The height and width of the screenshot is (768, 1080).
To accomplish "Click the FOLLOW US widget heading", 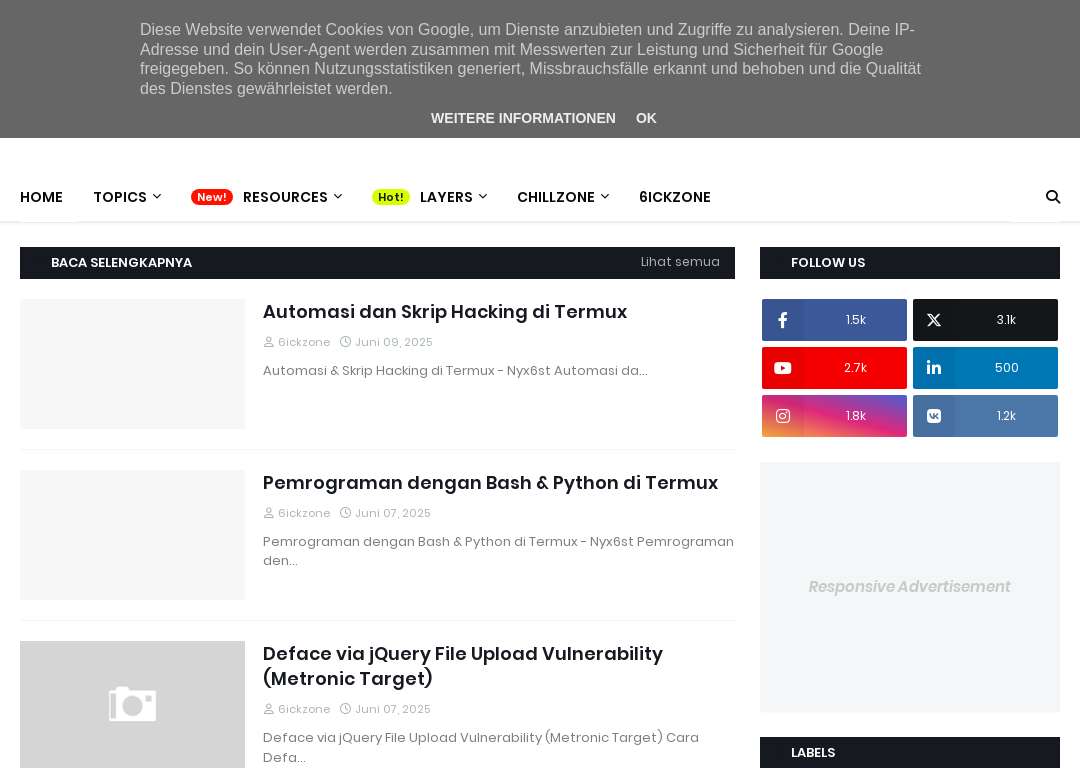I will click(828, 262).
